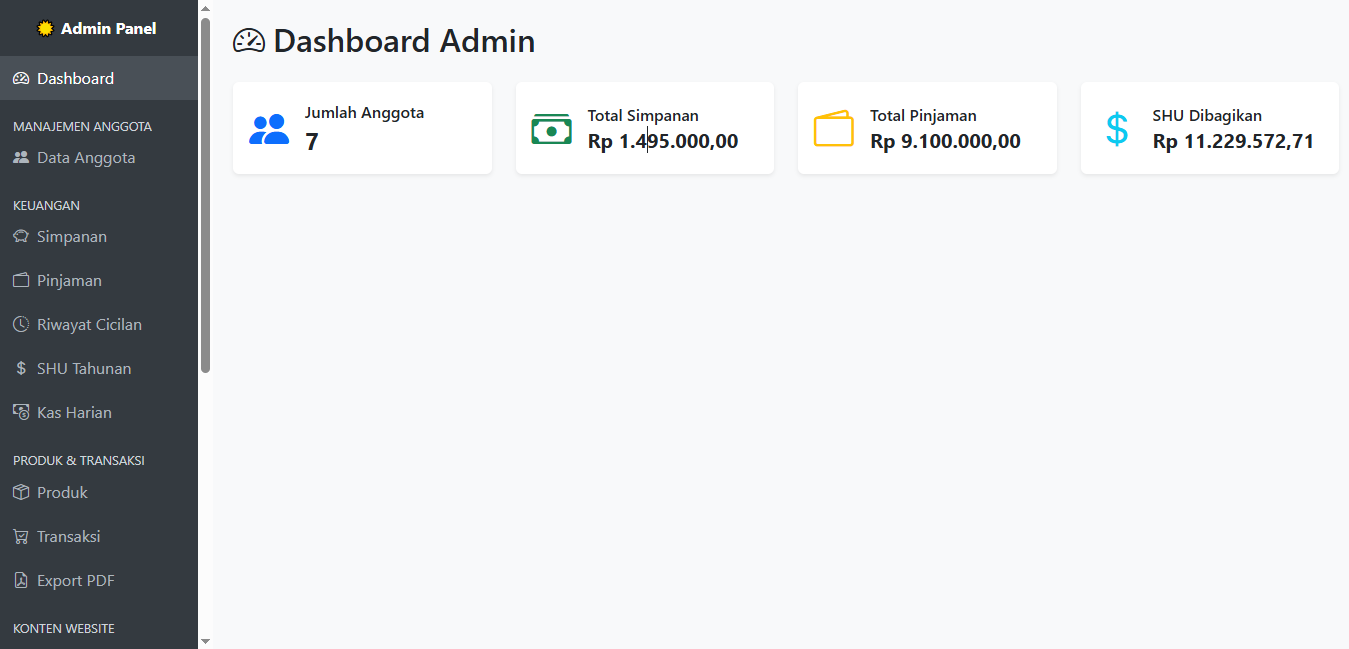Click the Total Simpanan summary card

point(644,129)
